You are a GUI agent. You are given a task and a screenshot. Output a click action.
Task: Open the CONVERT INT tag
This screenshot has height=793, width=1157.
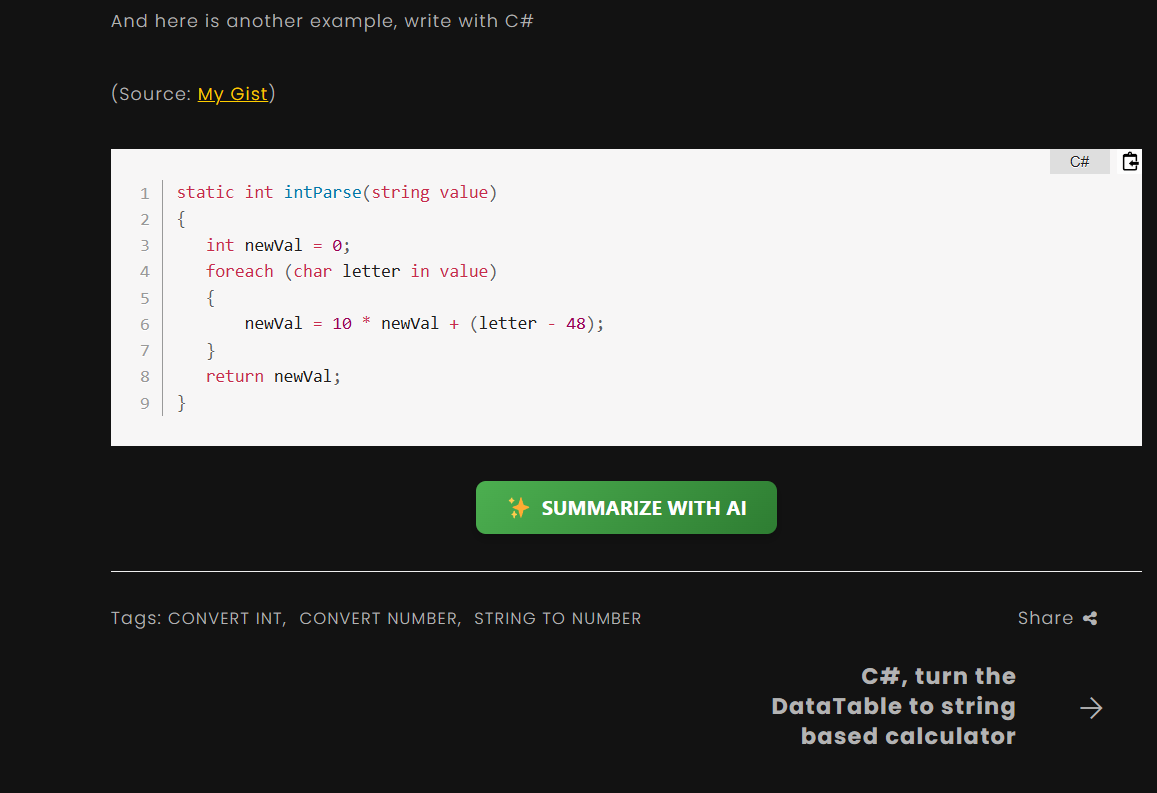click(x=225, y=618)
